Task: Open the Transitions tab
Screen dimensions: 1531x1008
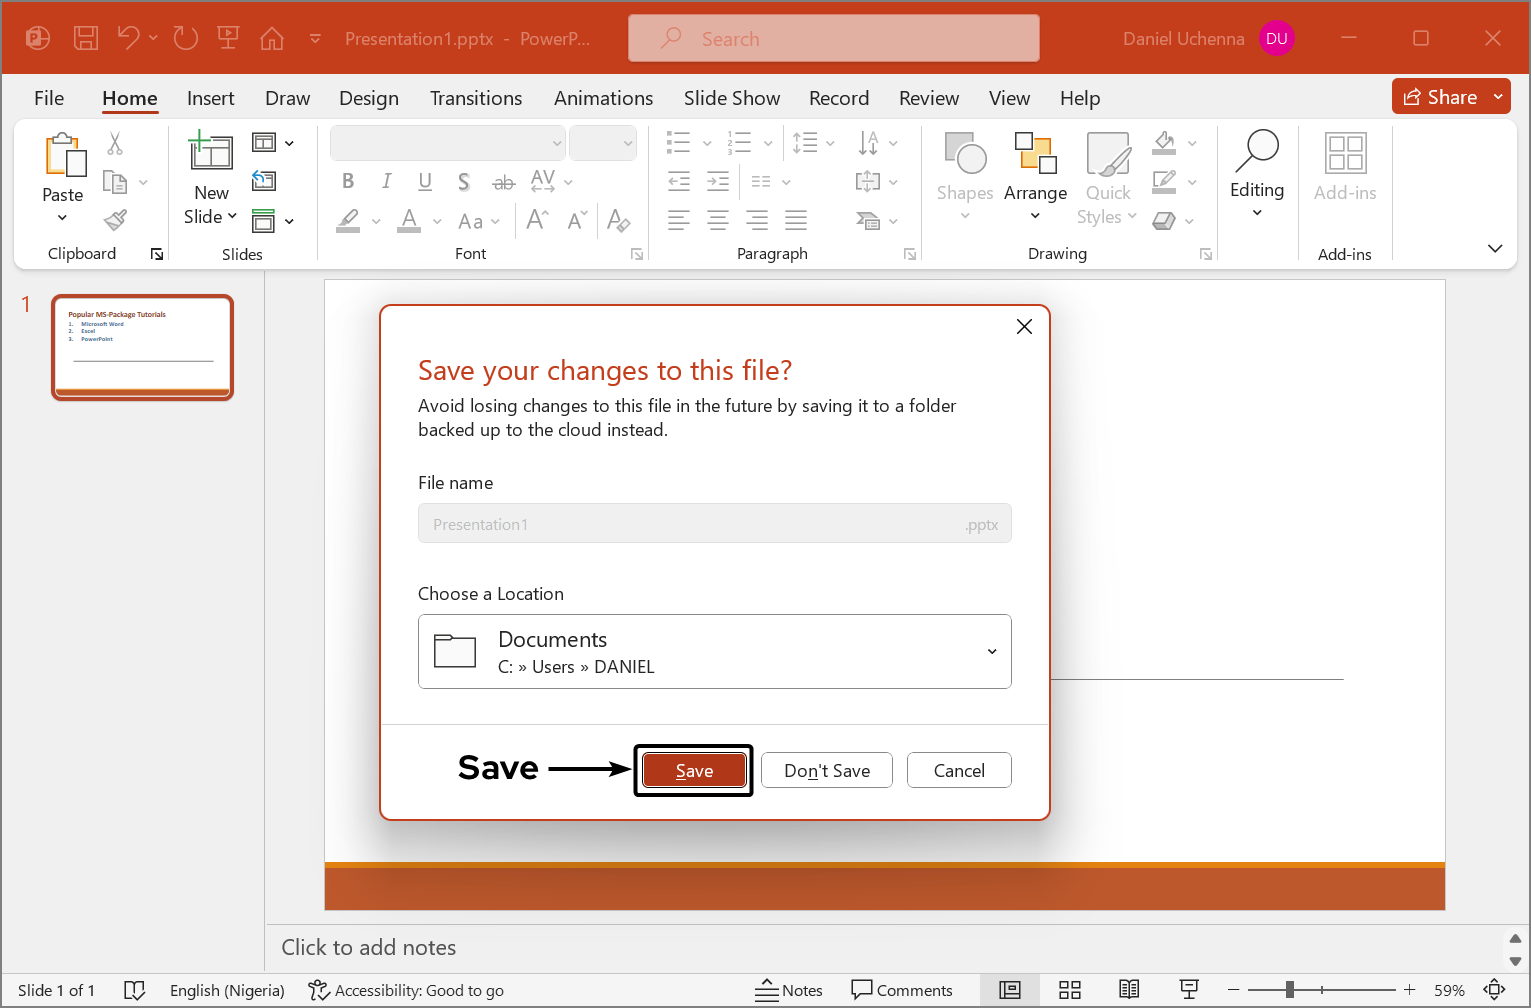Action: tap(475, 98)
